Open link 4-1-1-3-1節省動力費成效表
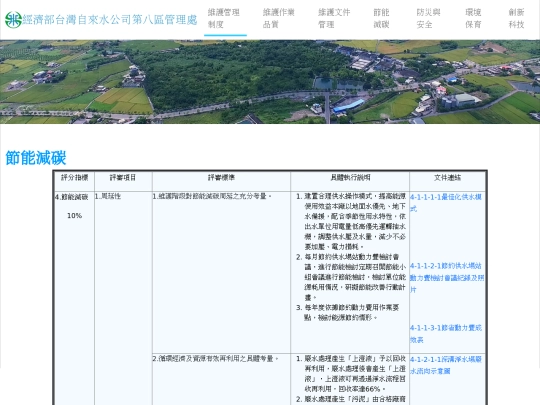Image resolution: width=540 pixels, height=405 pixels. [446, 334]
